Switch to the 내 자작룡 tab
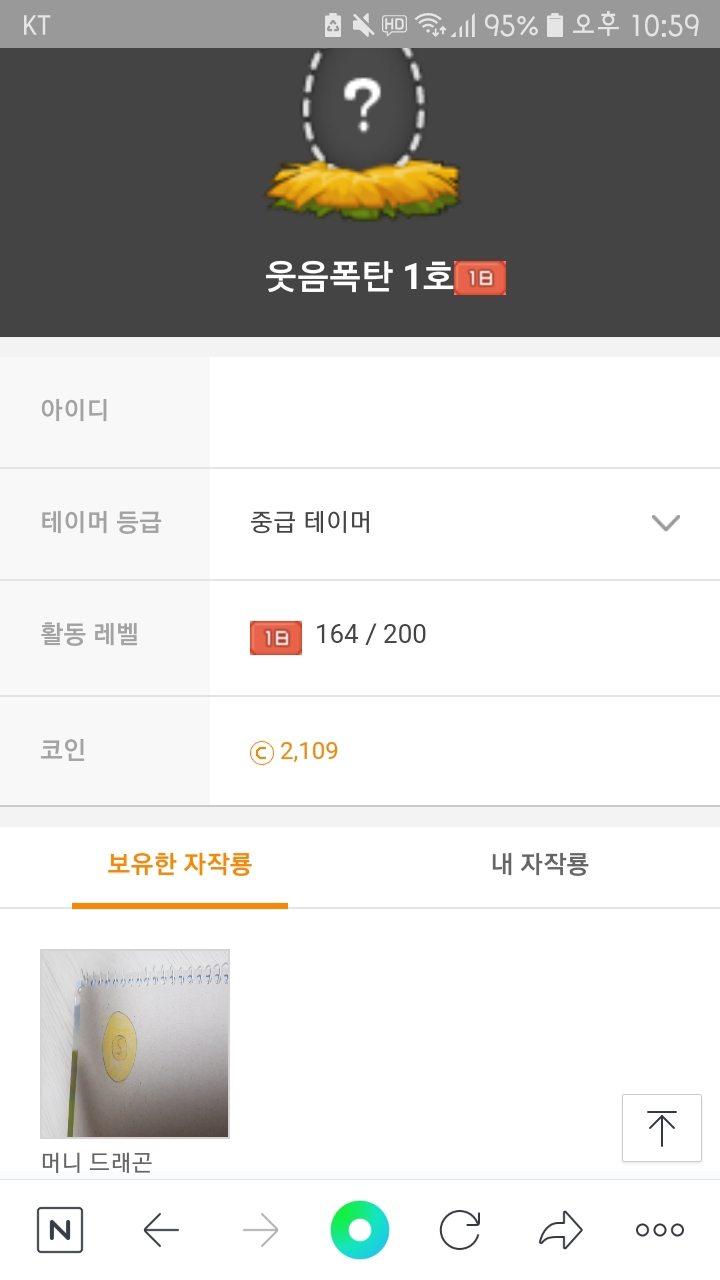Viewport: 720px width, 1280px height. [x=540, y=864]
